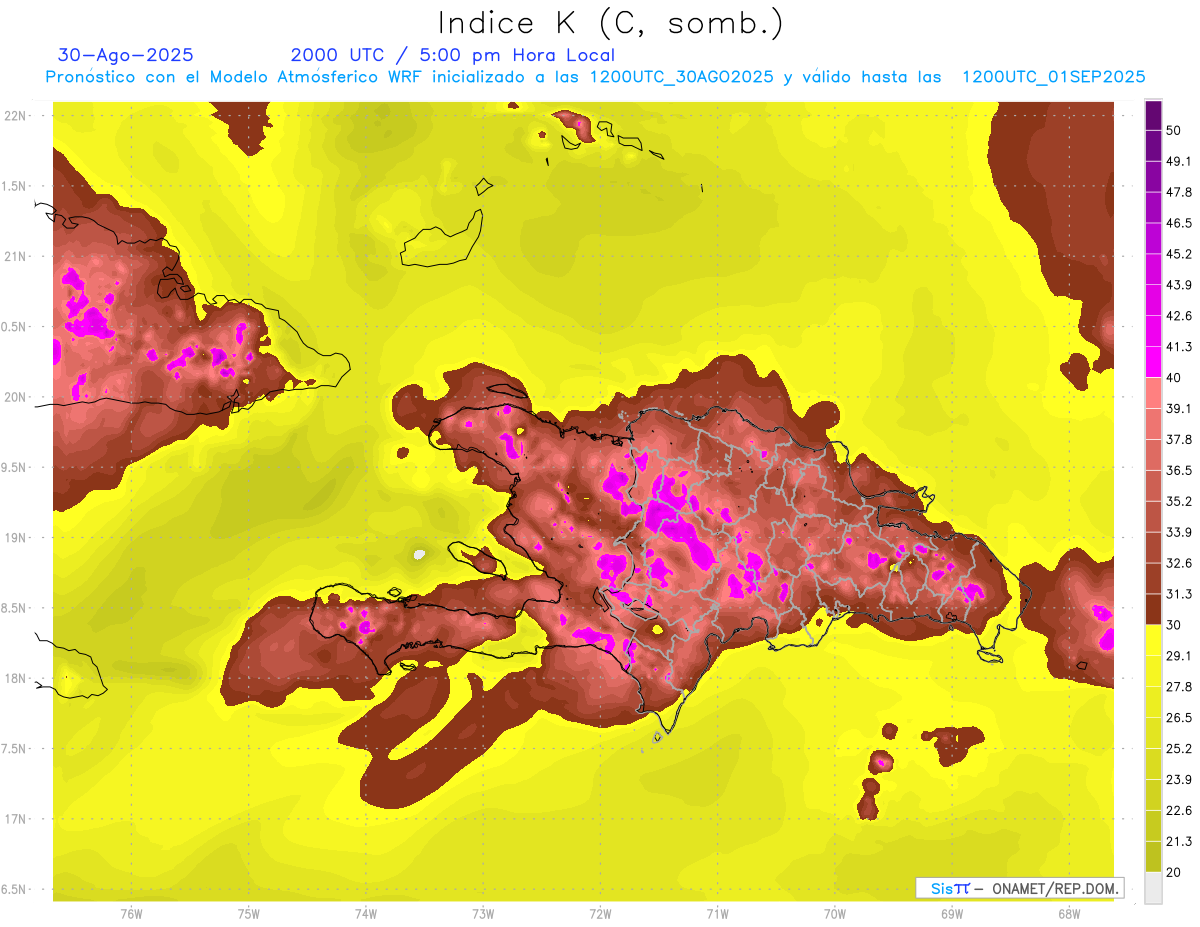Click the "2000 UTC / 5:00 pm Hora Local" text
This screenshot has width=1200, height=927.
(x=452, y=55)
